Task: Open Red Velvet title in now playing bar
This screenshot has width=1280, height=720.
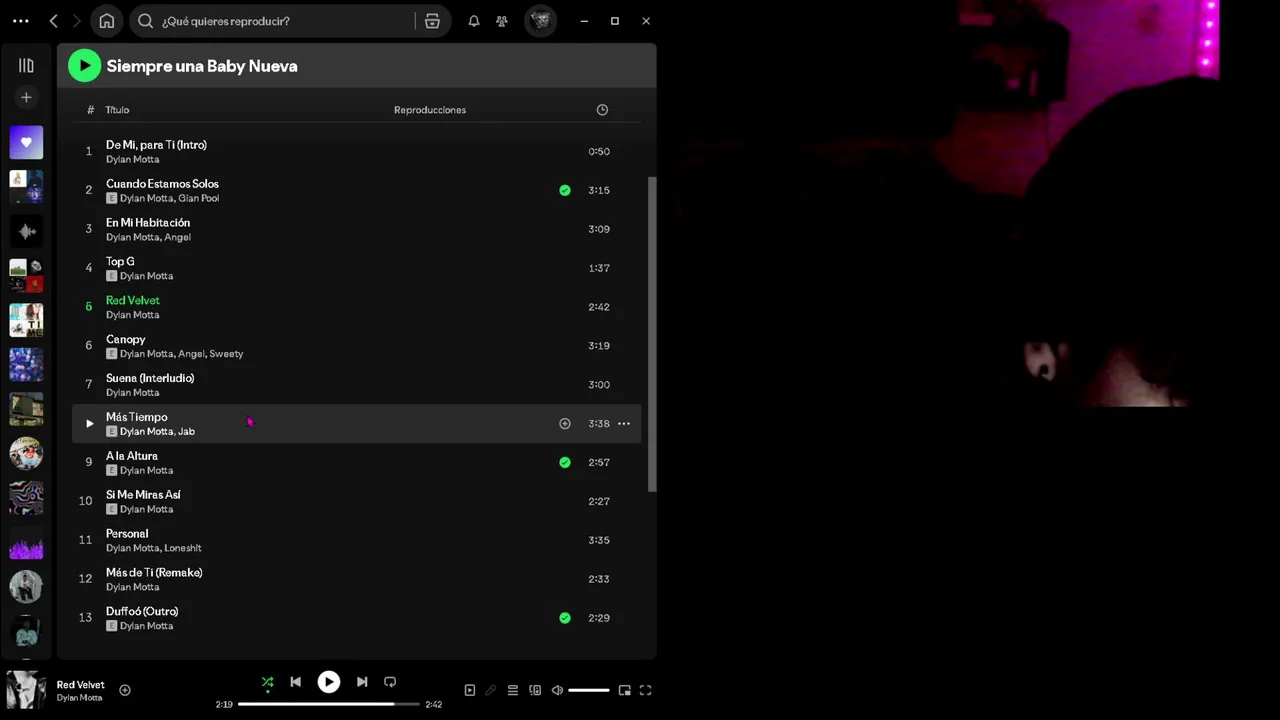Action: click(x=80, y=685)
